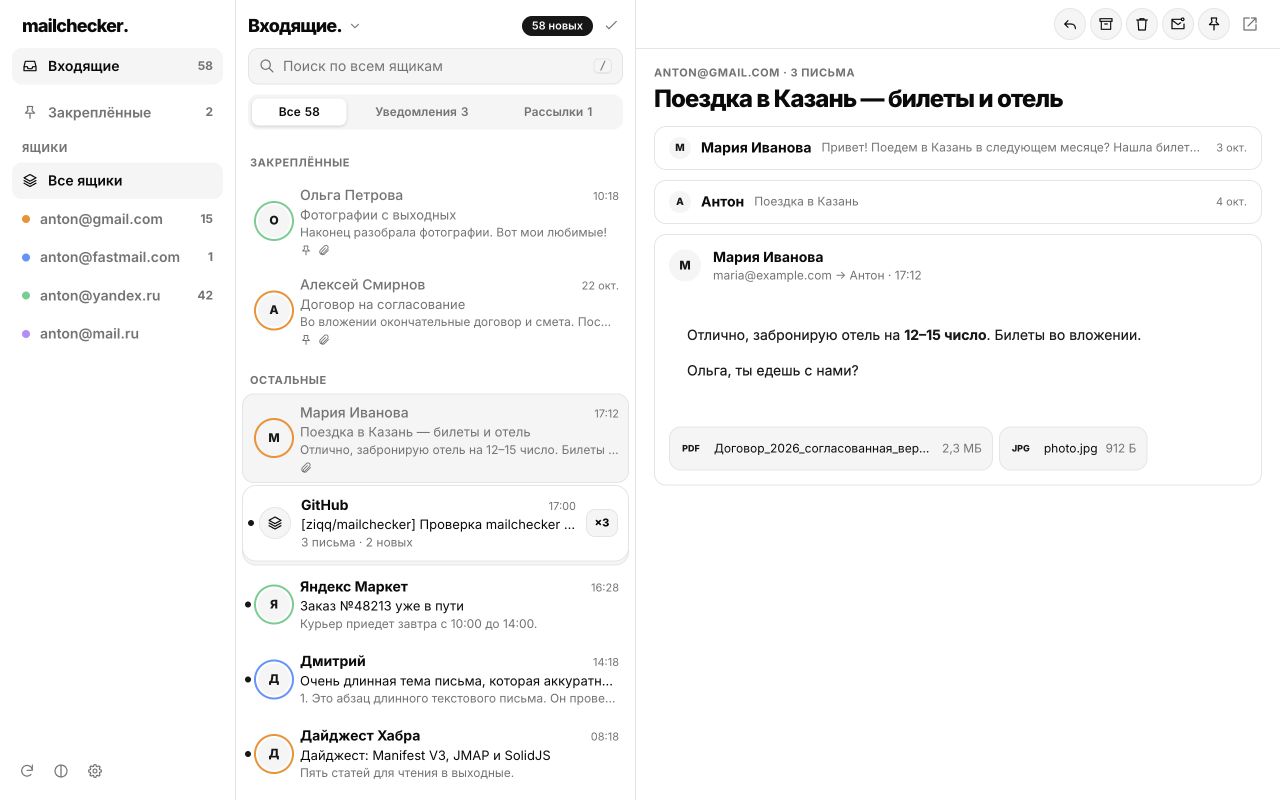This screenshot has width=1280, height=800.
Task: Filter by anton@gmail.com mailbox
Action: (x=117, y=219)
